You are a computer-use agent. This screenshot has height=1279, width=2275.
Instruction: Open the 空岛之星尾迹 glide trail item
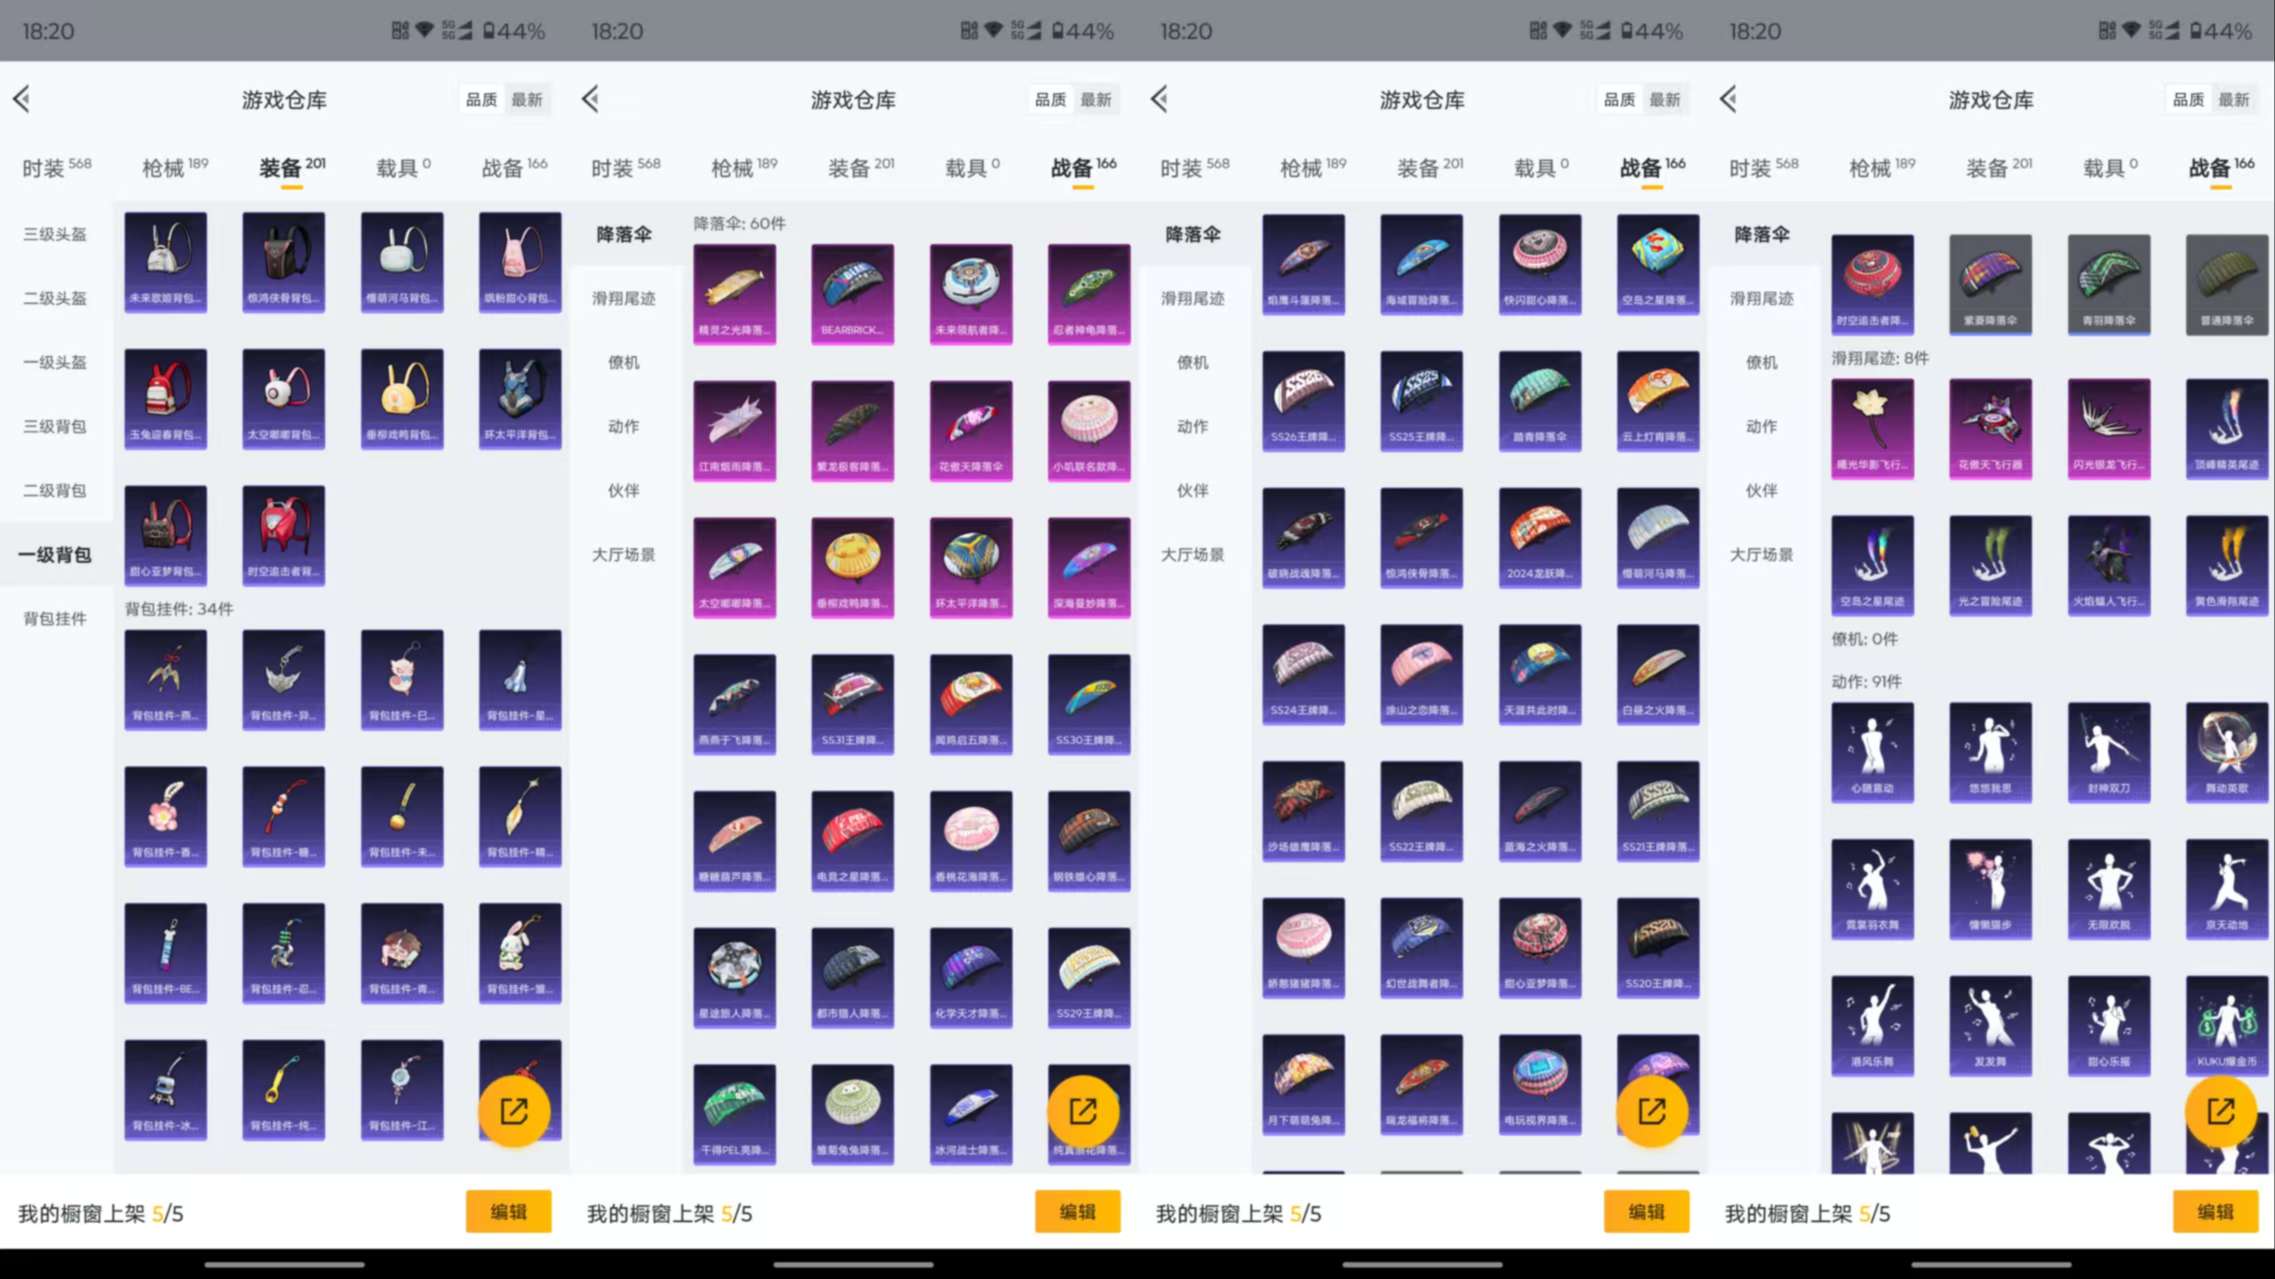[1872, 565]
